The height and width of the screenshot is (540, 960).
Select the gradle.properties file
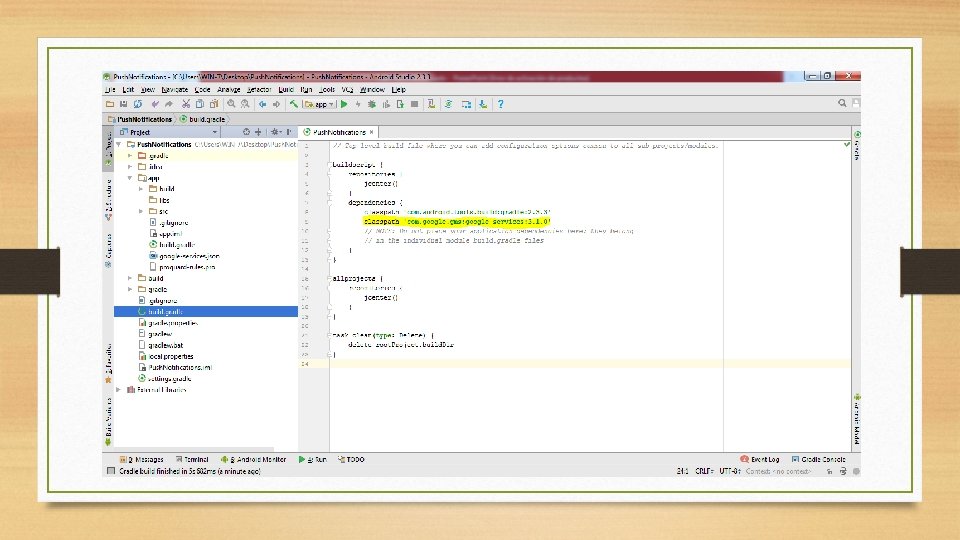[173, 323]
